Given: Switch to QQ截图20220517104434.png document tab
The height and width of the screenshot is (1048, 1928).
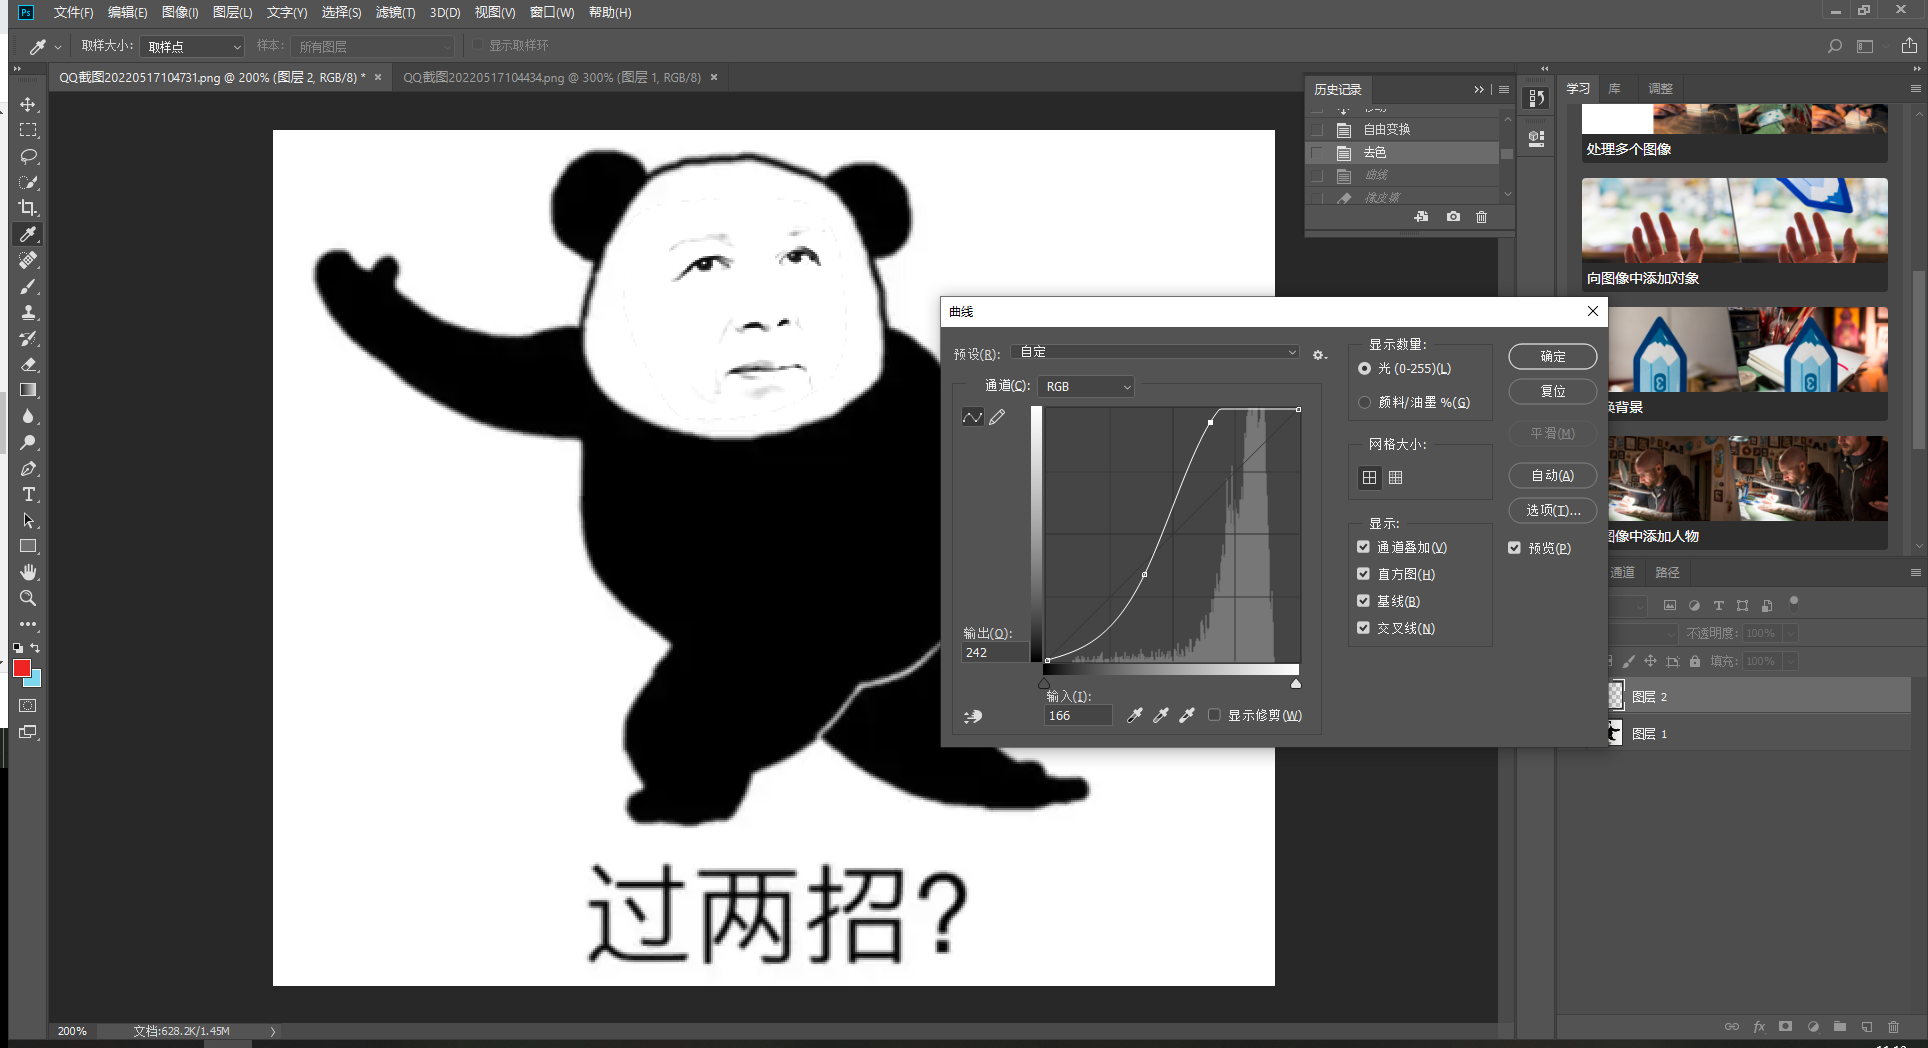Looking at the screenshot, I should [x=552, y=77].
